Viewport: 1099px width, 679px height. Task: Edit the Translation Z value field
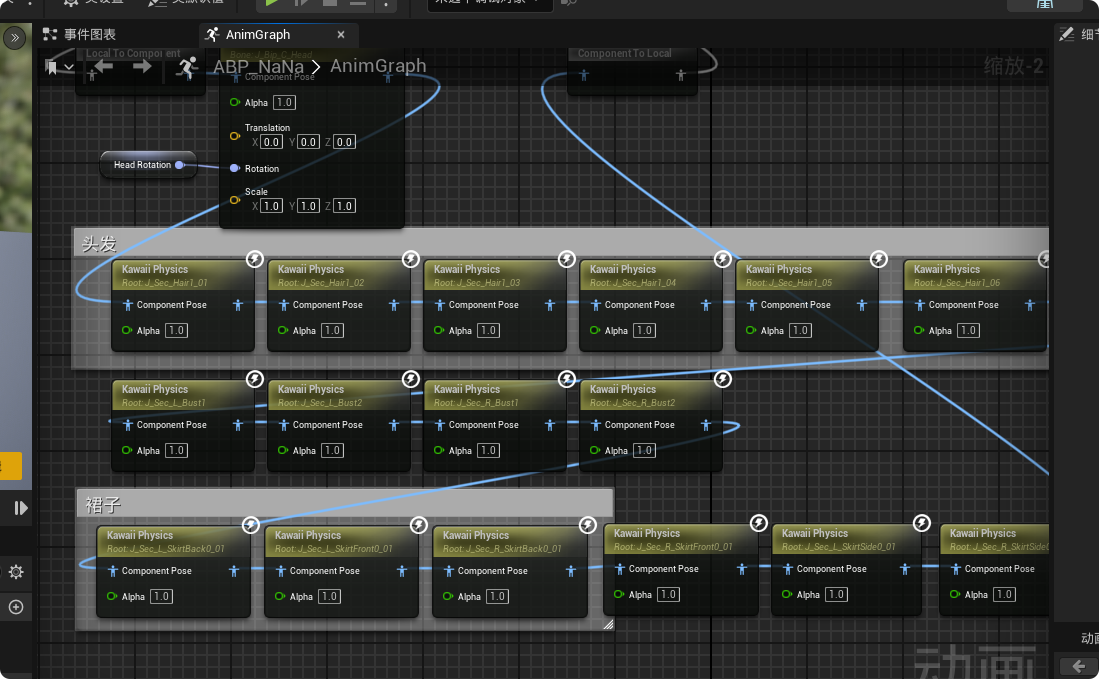344,142
